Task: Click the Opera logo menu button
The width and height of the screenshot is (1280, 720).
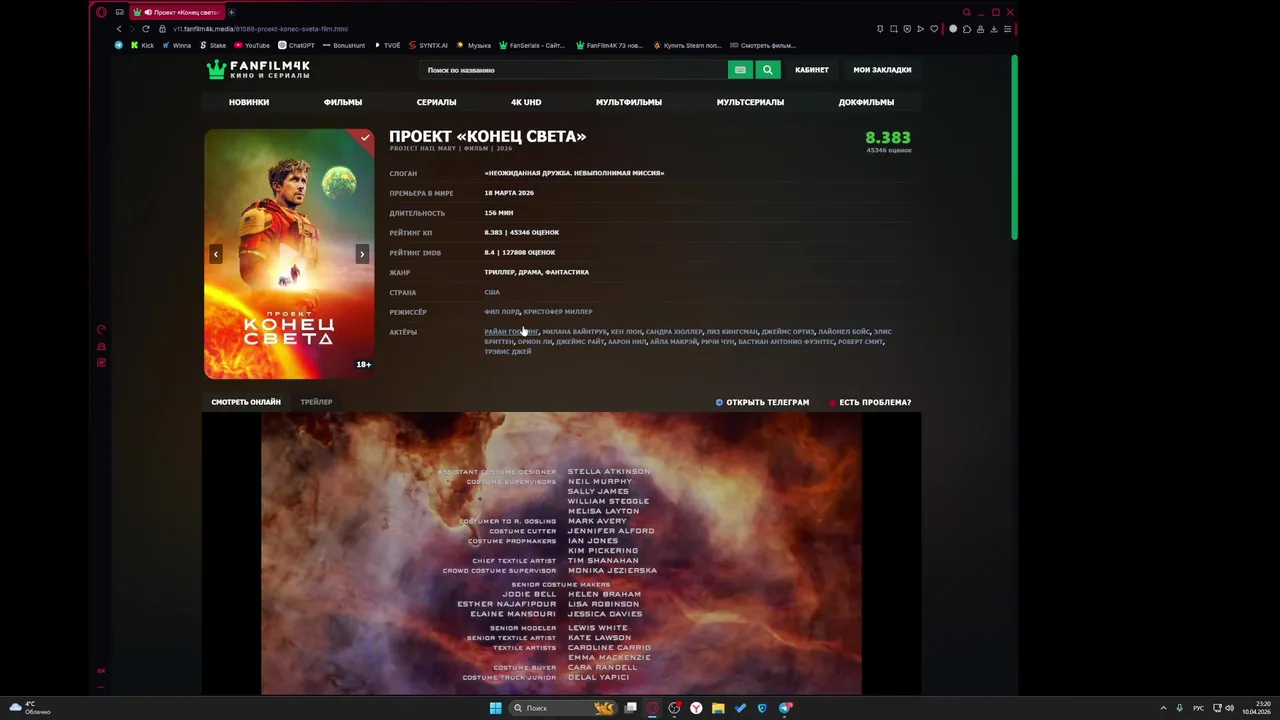Action: tap(101, 12)
